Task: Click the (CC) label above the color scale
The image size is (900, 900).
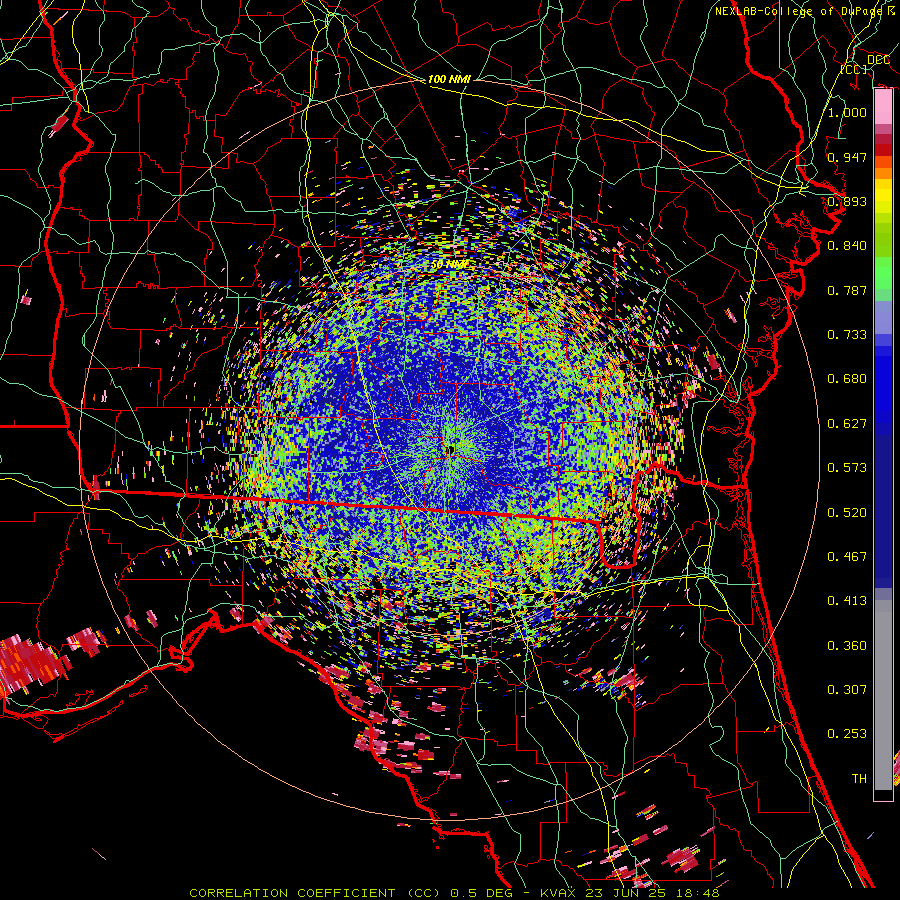Action: 854,69
